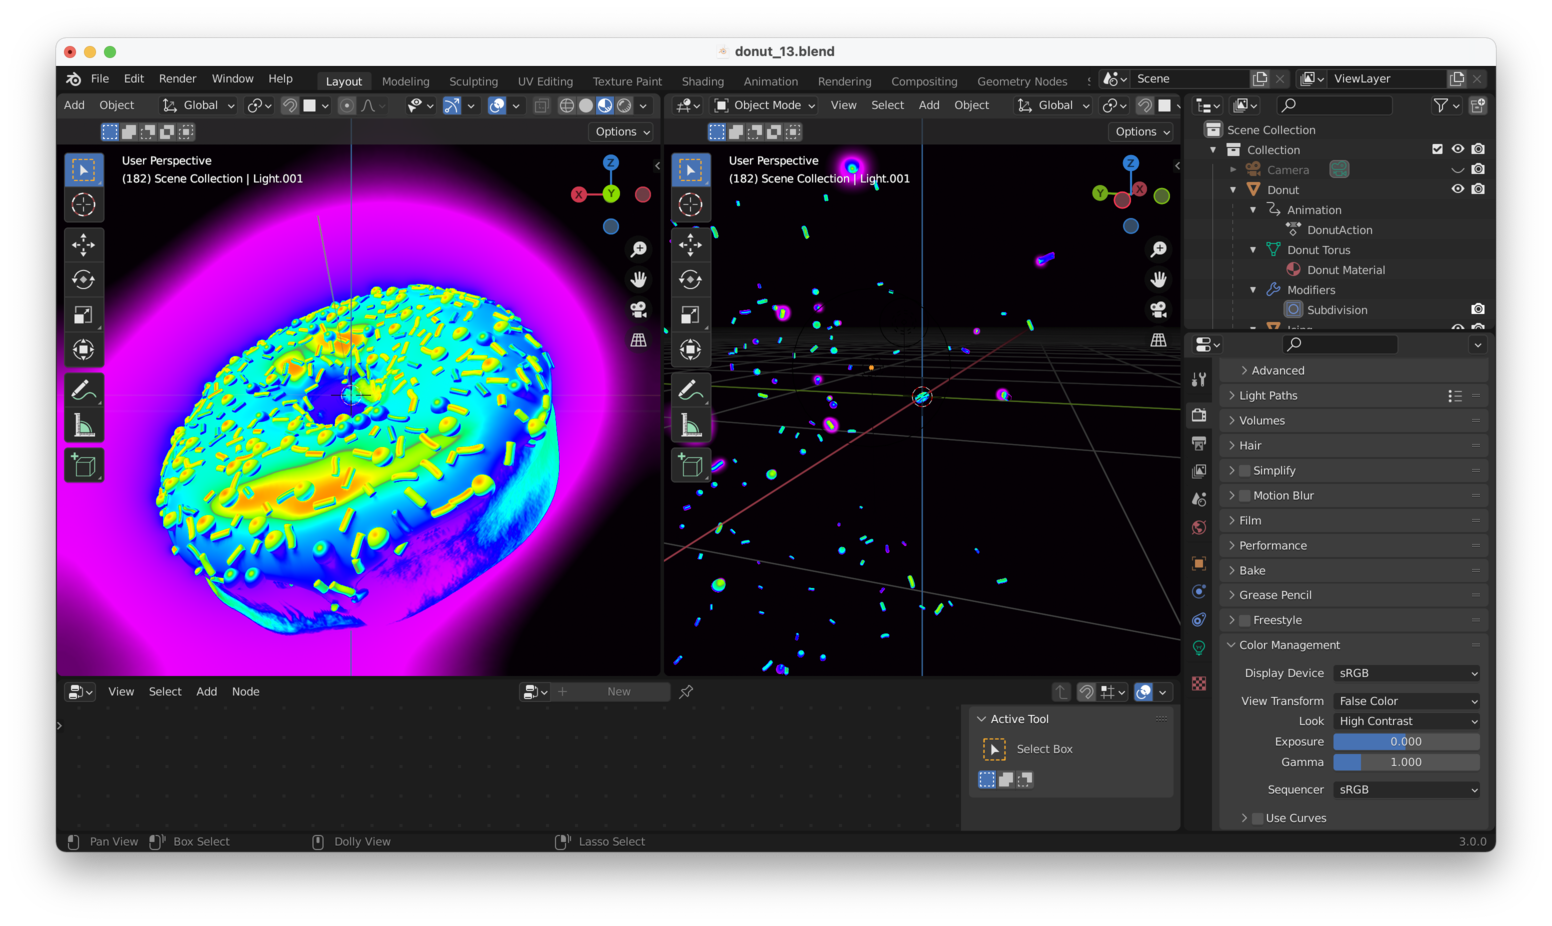Switch perspective/orthographic in right viewport
This screenshot has height=926, width=1552.
[1158, 340]
